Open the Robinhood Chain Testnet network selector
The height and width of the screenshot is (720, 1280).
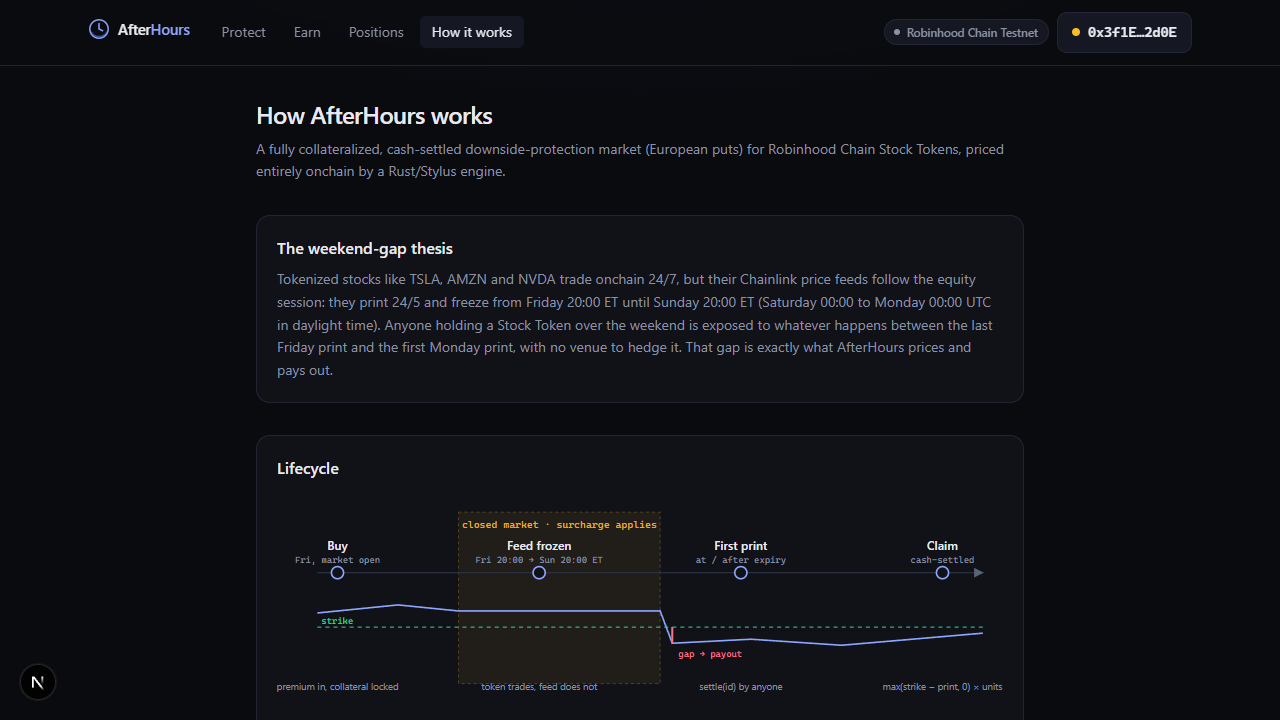(966, 32)
